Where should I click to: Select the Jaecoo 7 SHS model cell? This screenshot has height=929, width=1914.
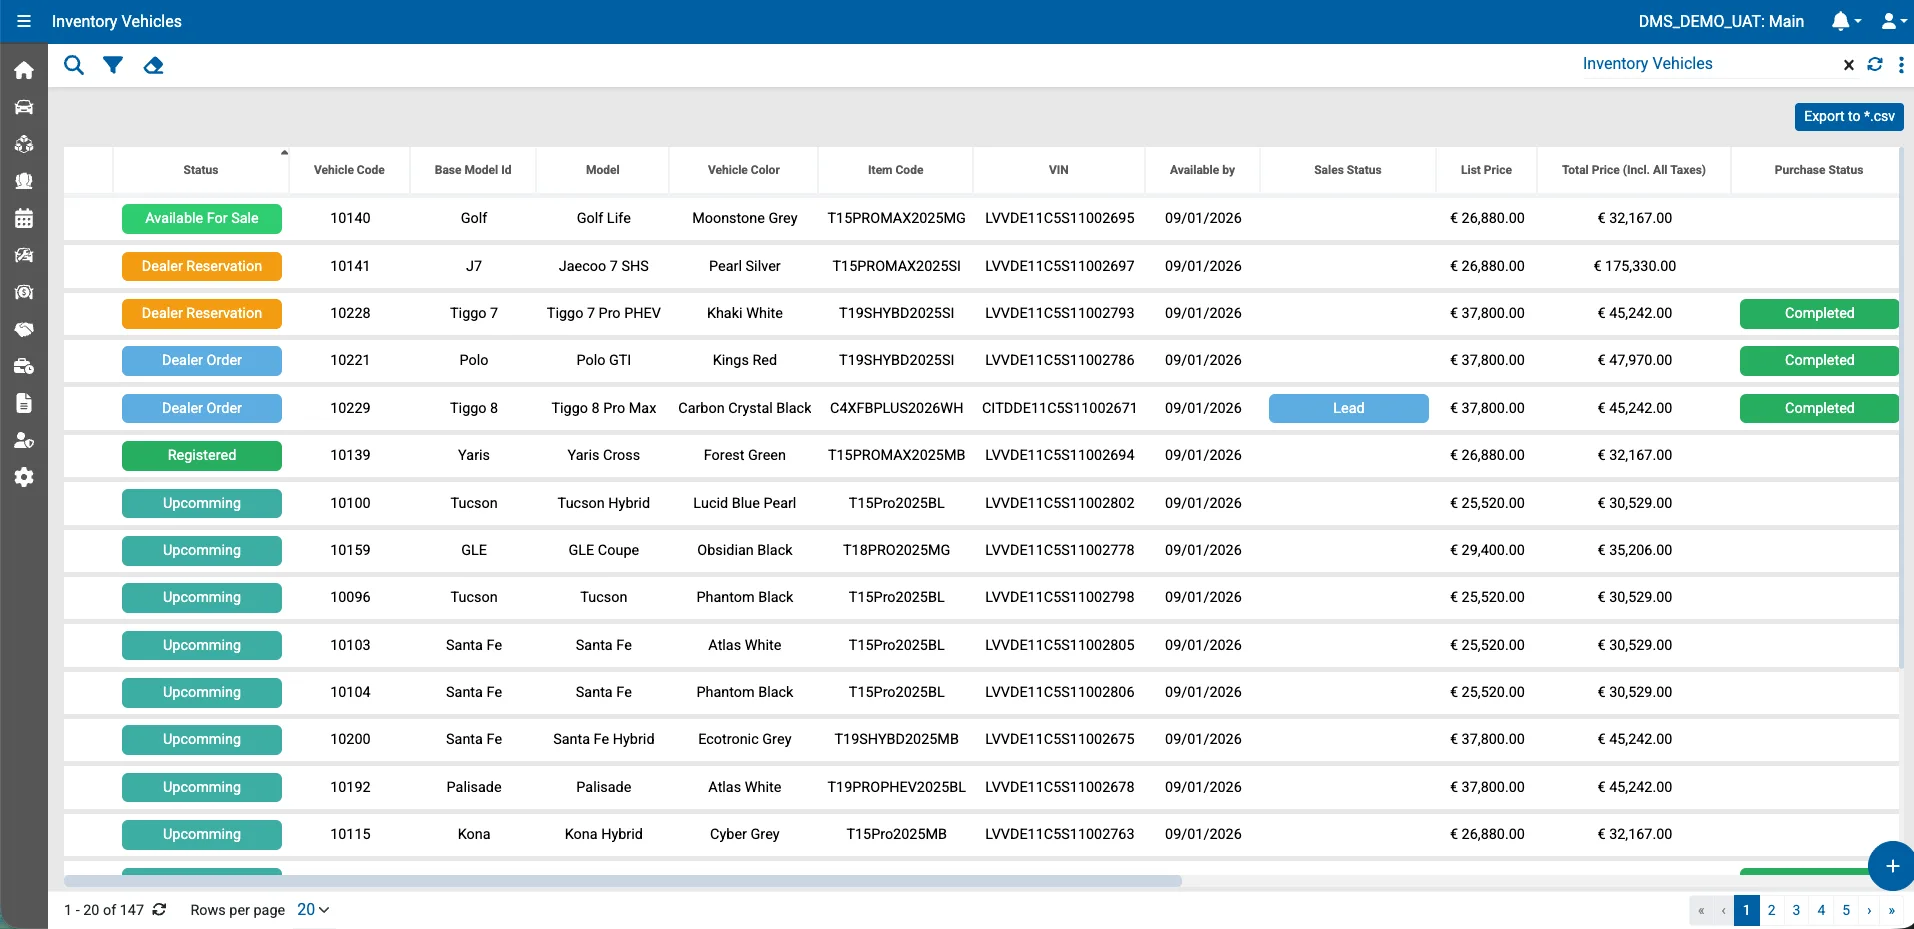pyautogui.click(x=604, y=266)
